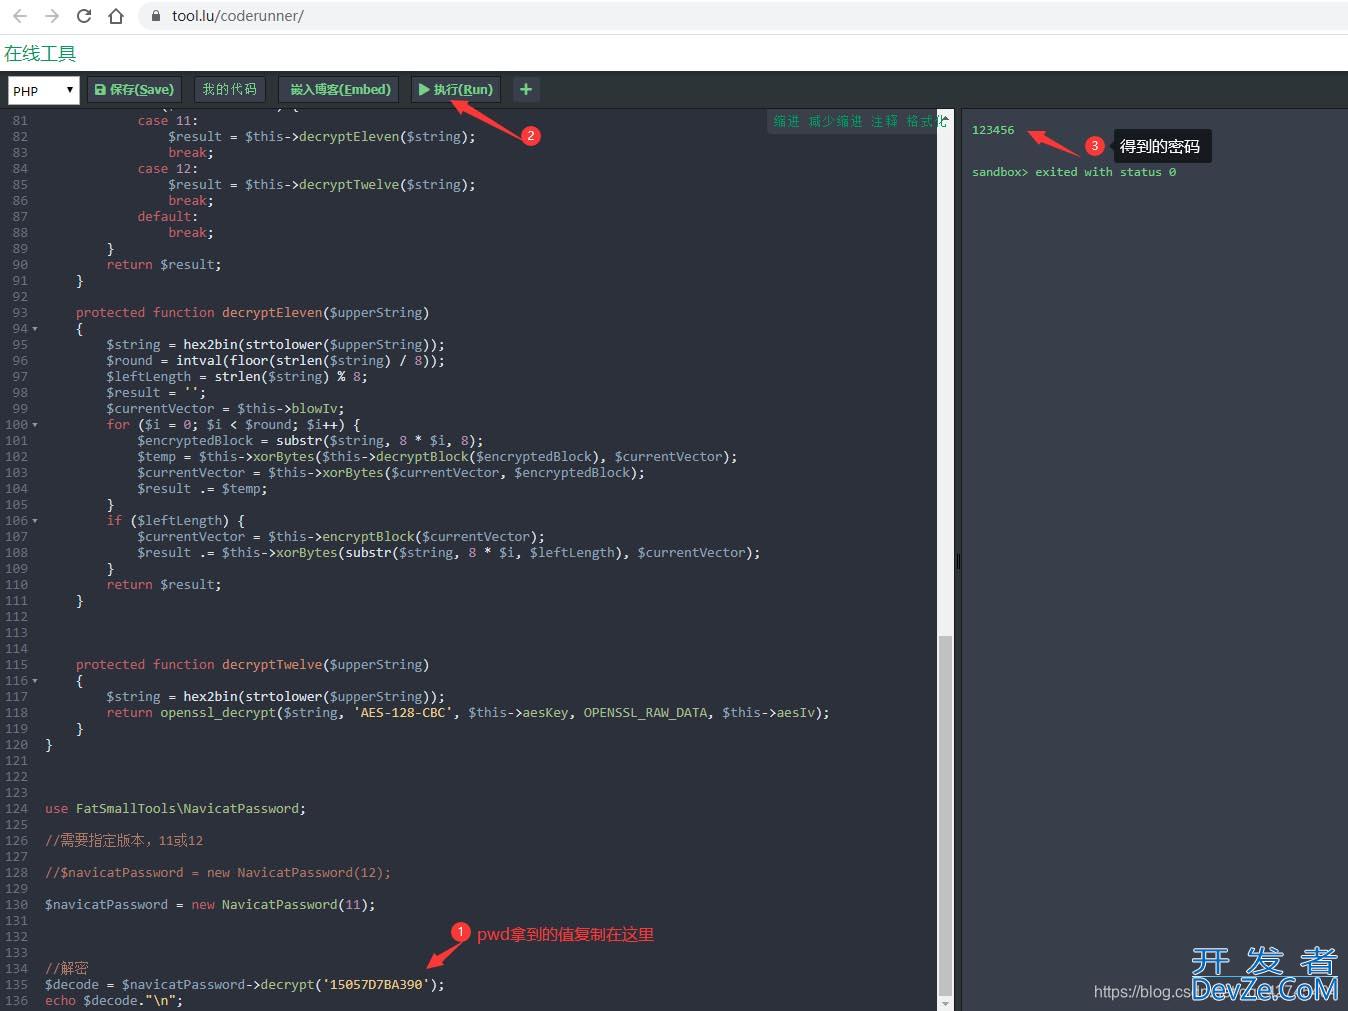Click 'default:' on line 87
The width and height of the screenshot is (1348, 1011).
pyautogui.click(x=168, y=217)
